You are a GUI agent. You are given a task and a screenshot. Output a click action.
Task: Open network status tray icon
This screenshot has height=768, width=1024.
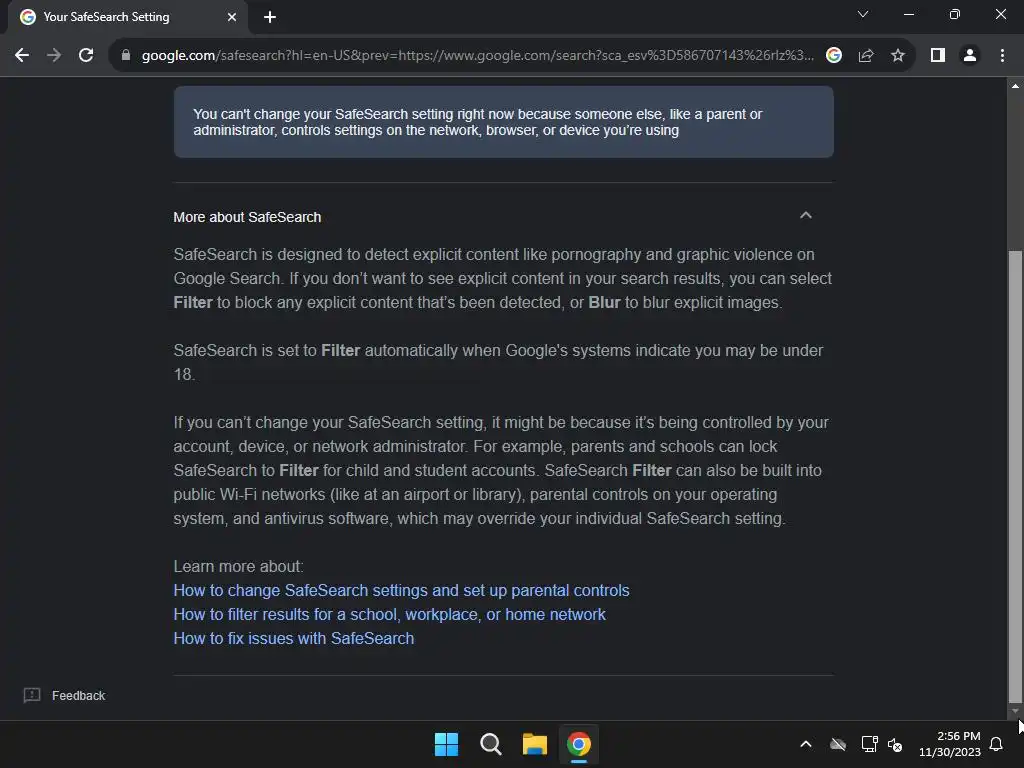coord(869,744)
